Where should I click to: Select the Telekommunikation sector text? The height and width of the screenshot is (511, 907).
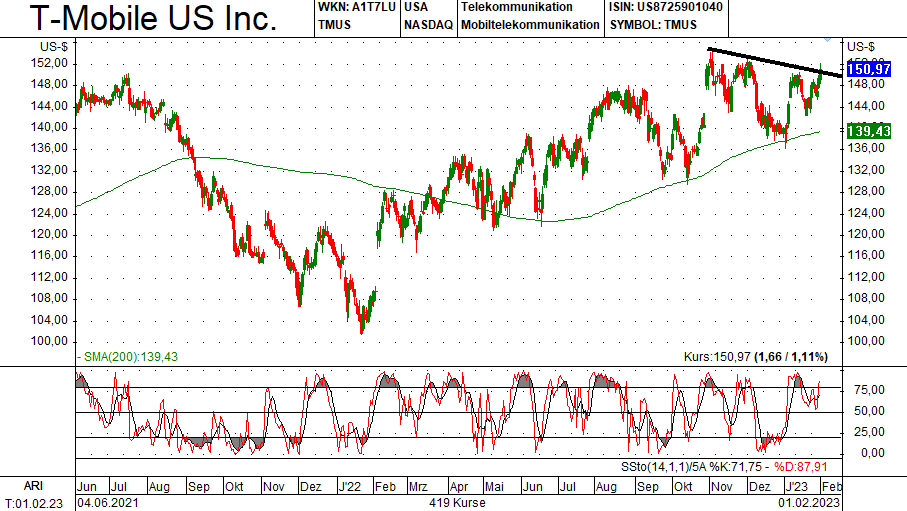[x=517, y=7]
